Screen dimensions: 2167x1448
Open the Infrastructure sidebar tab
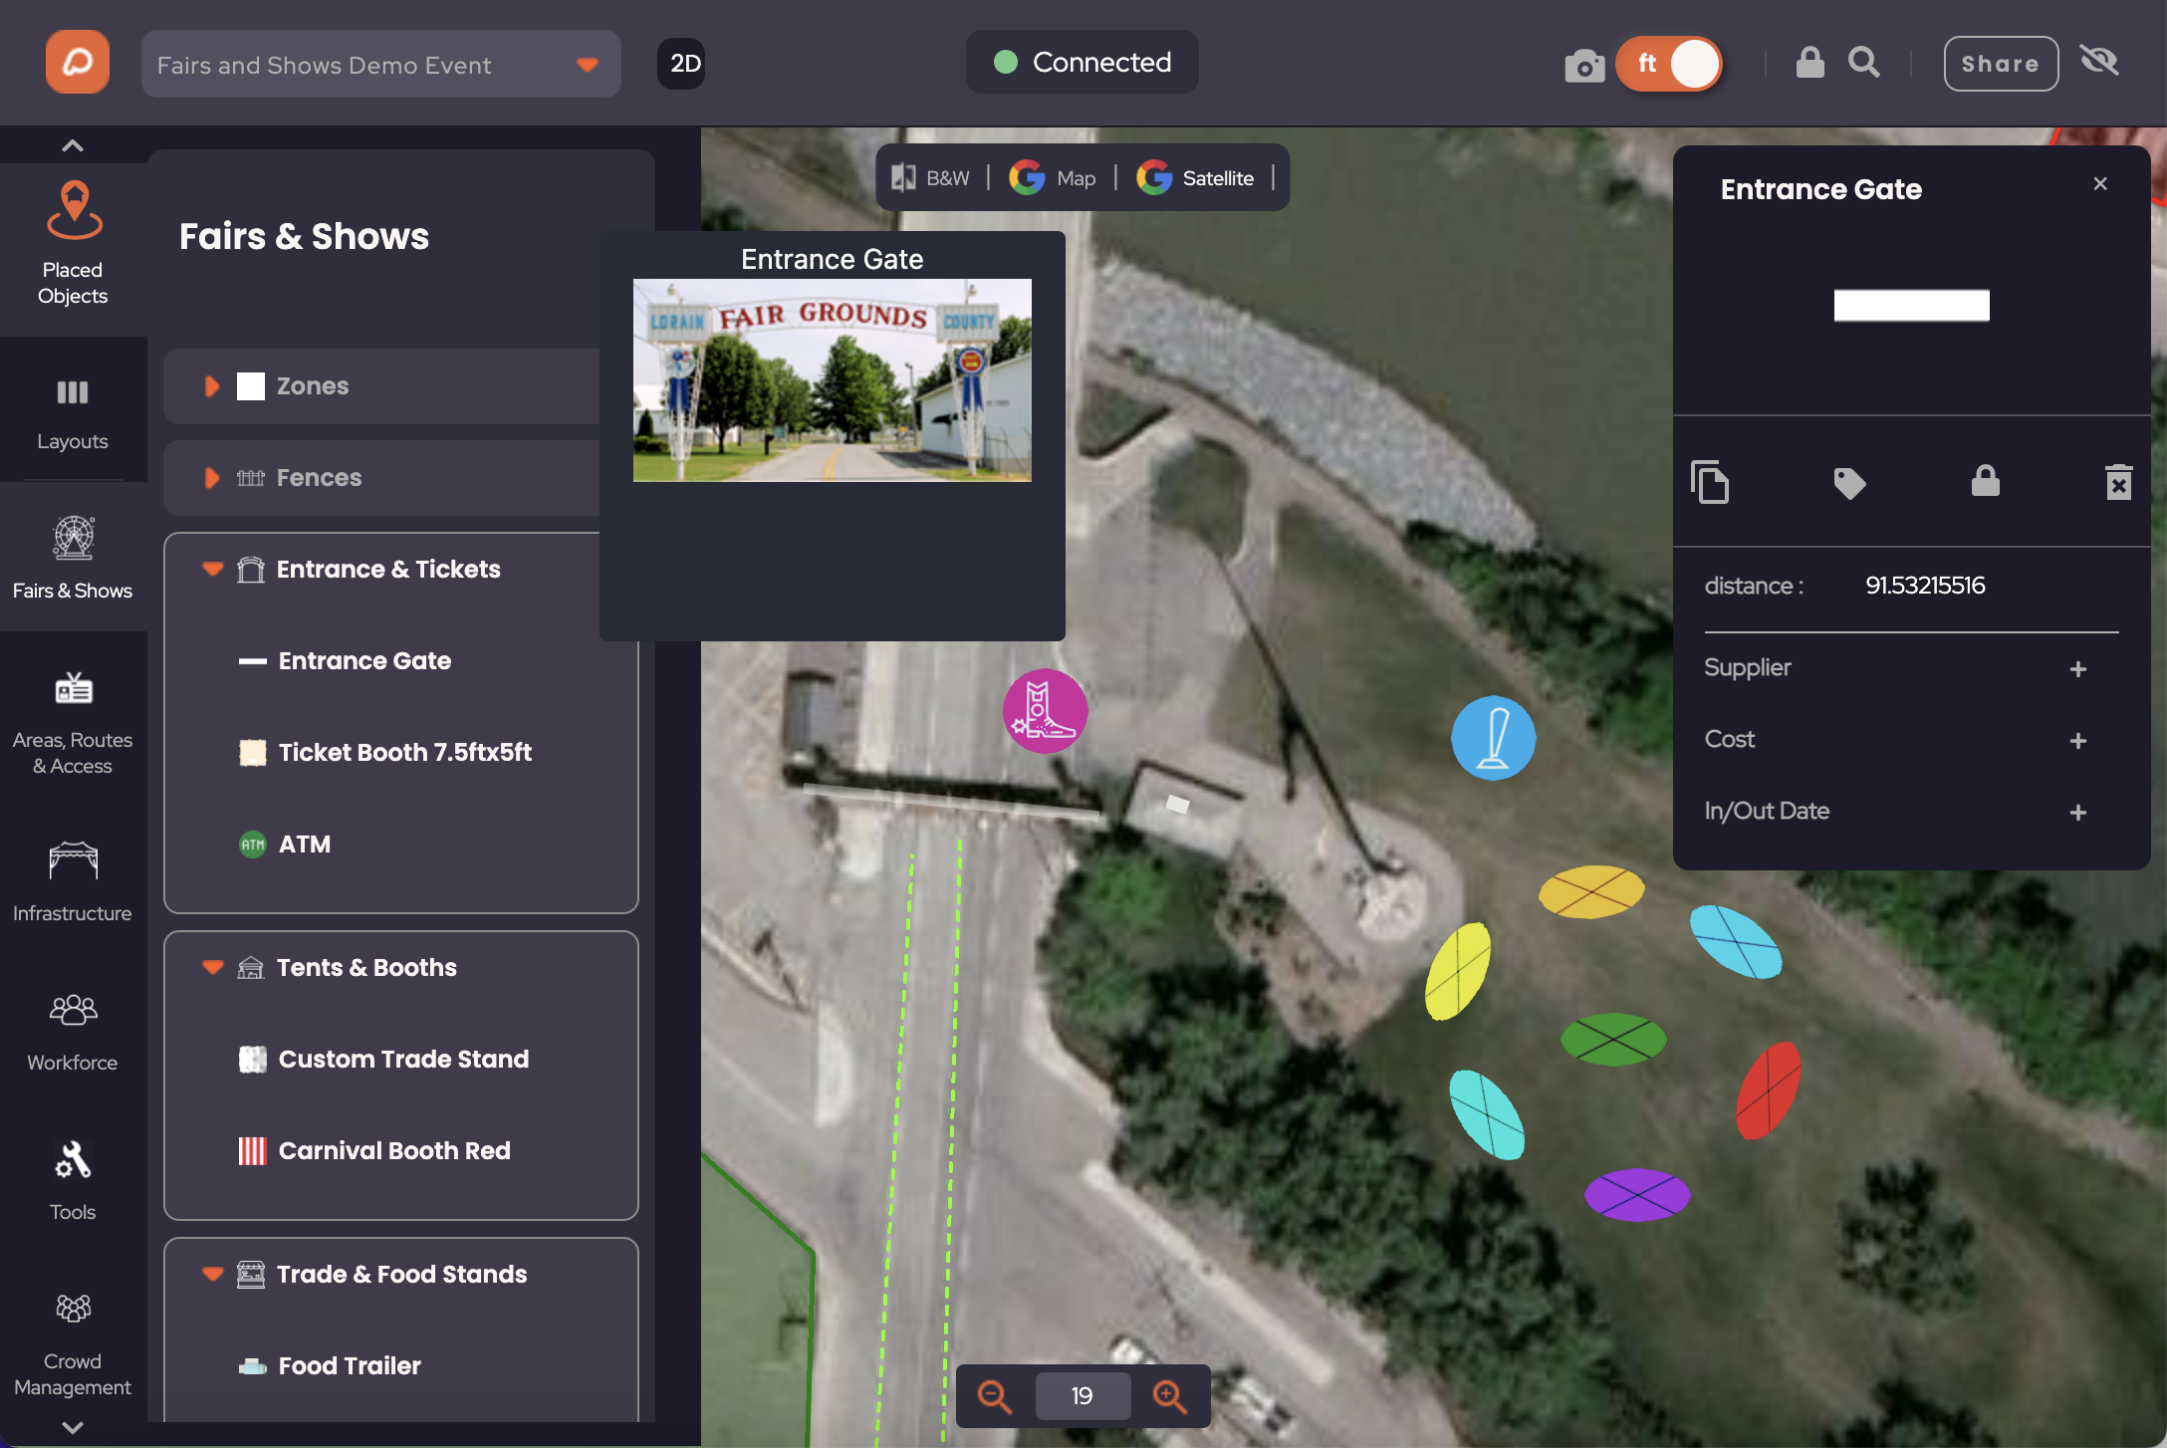[x=72, y=881]
